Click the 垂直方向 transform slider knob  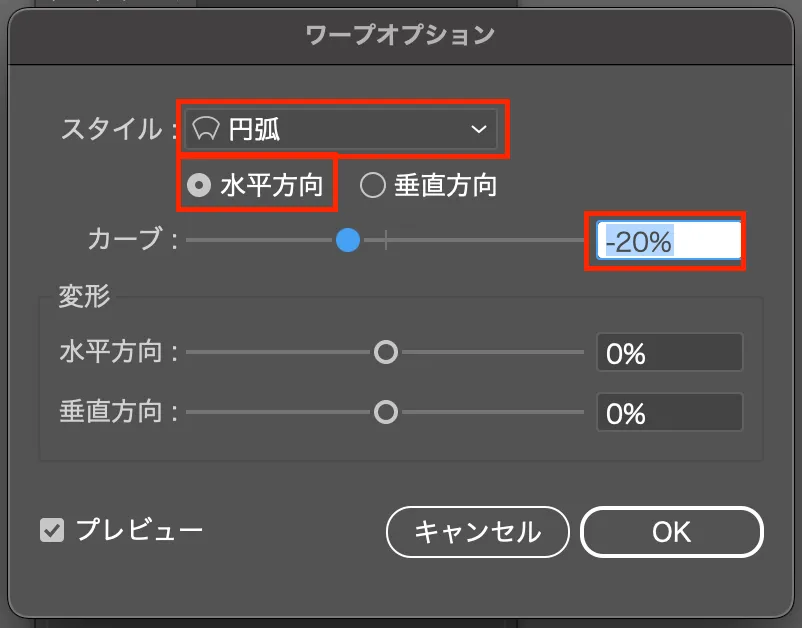384,412
